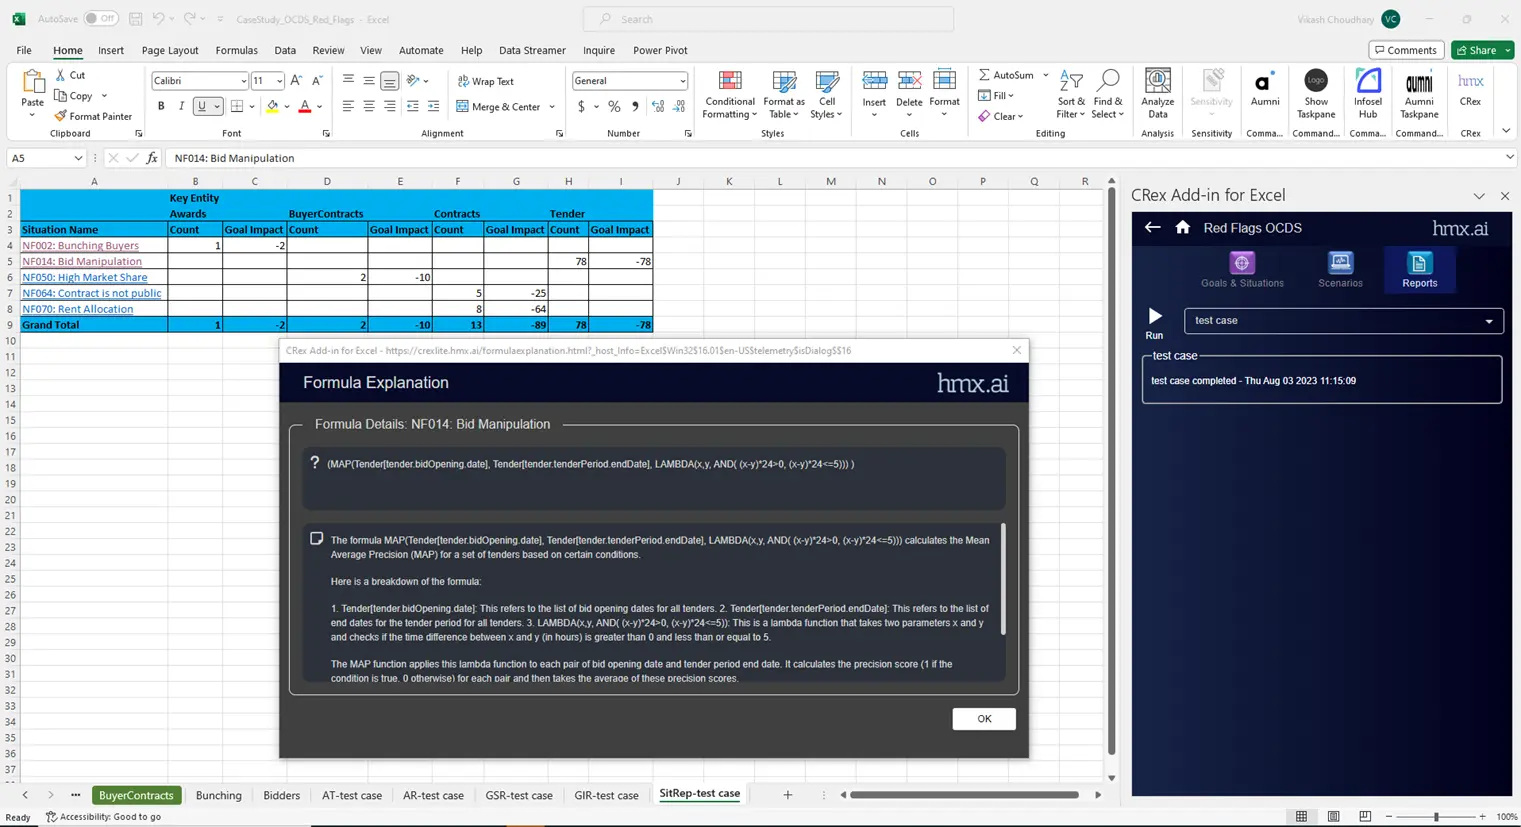
Task: Toggle right text alignment
Action: (x=390, y=106)
